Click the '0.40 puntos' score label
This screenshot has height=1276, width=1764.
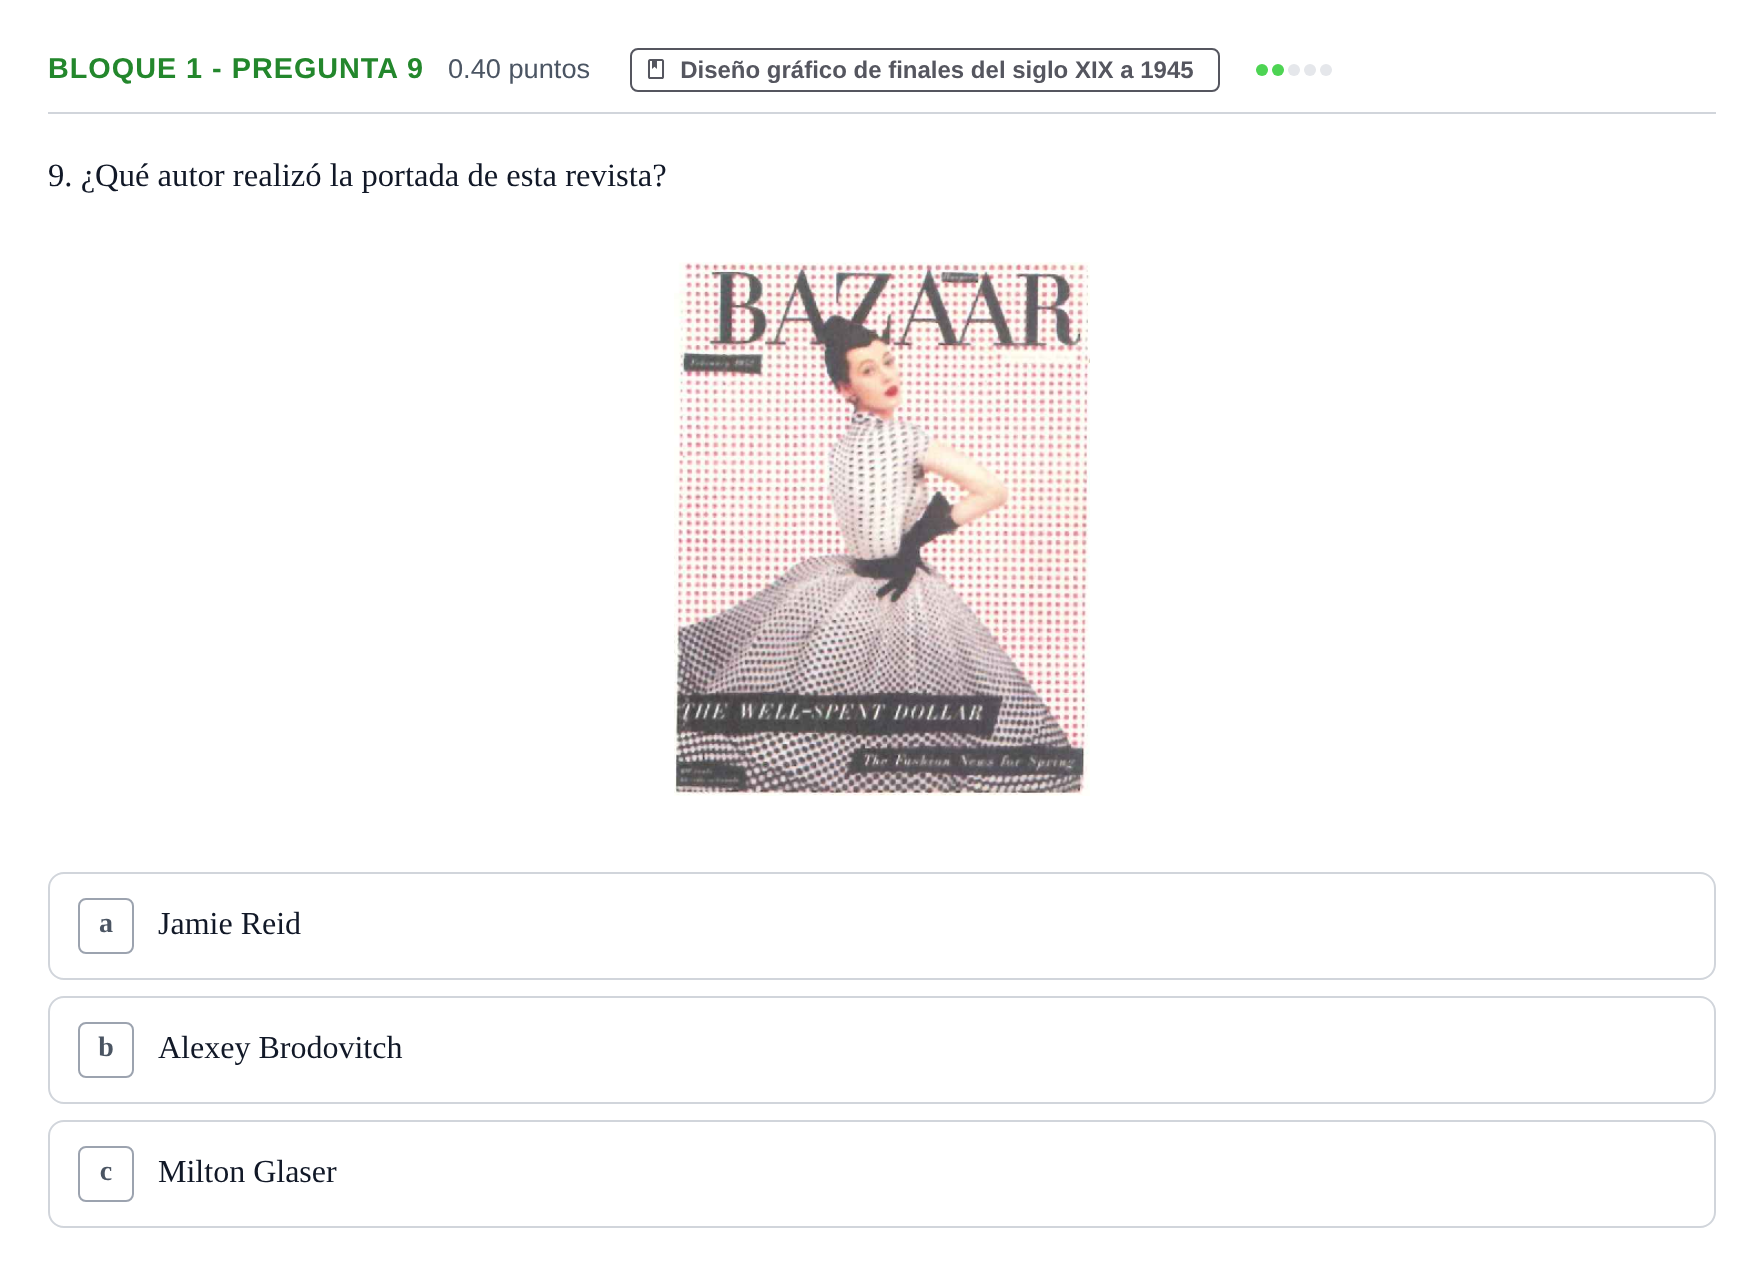pos(519,69)
